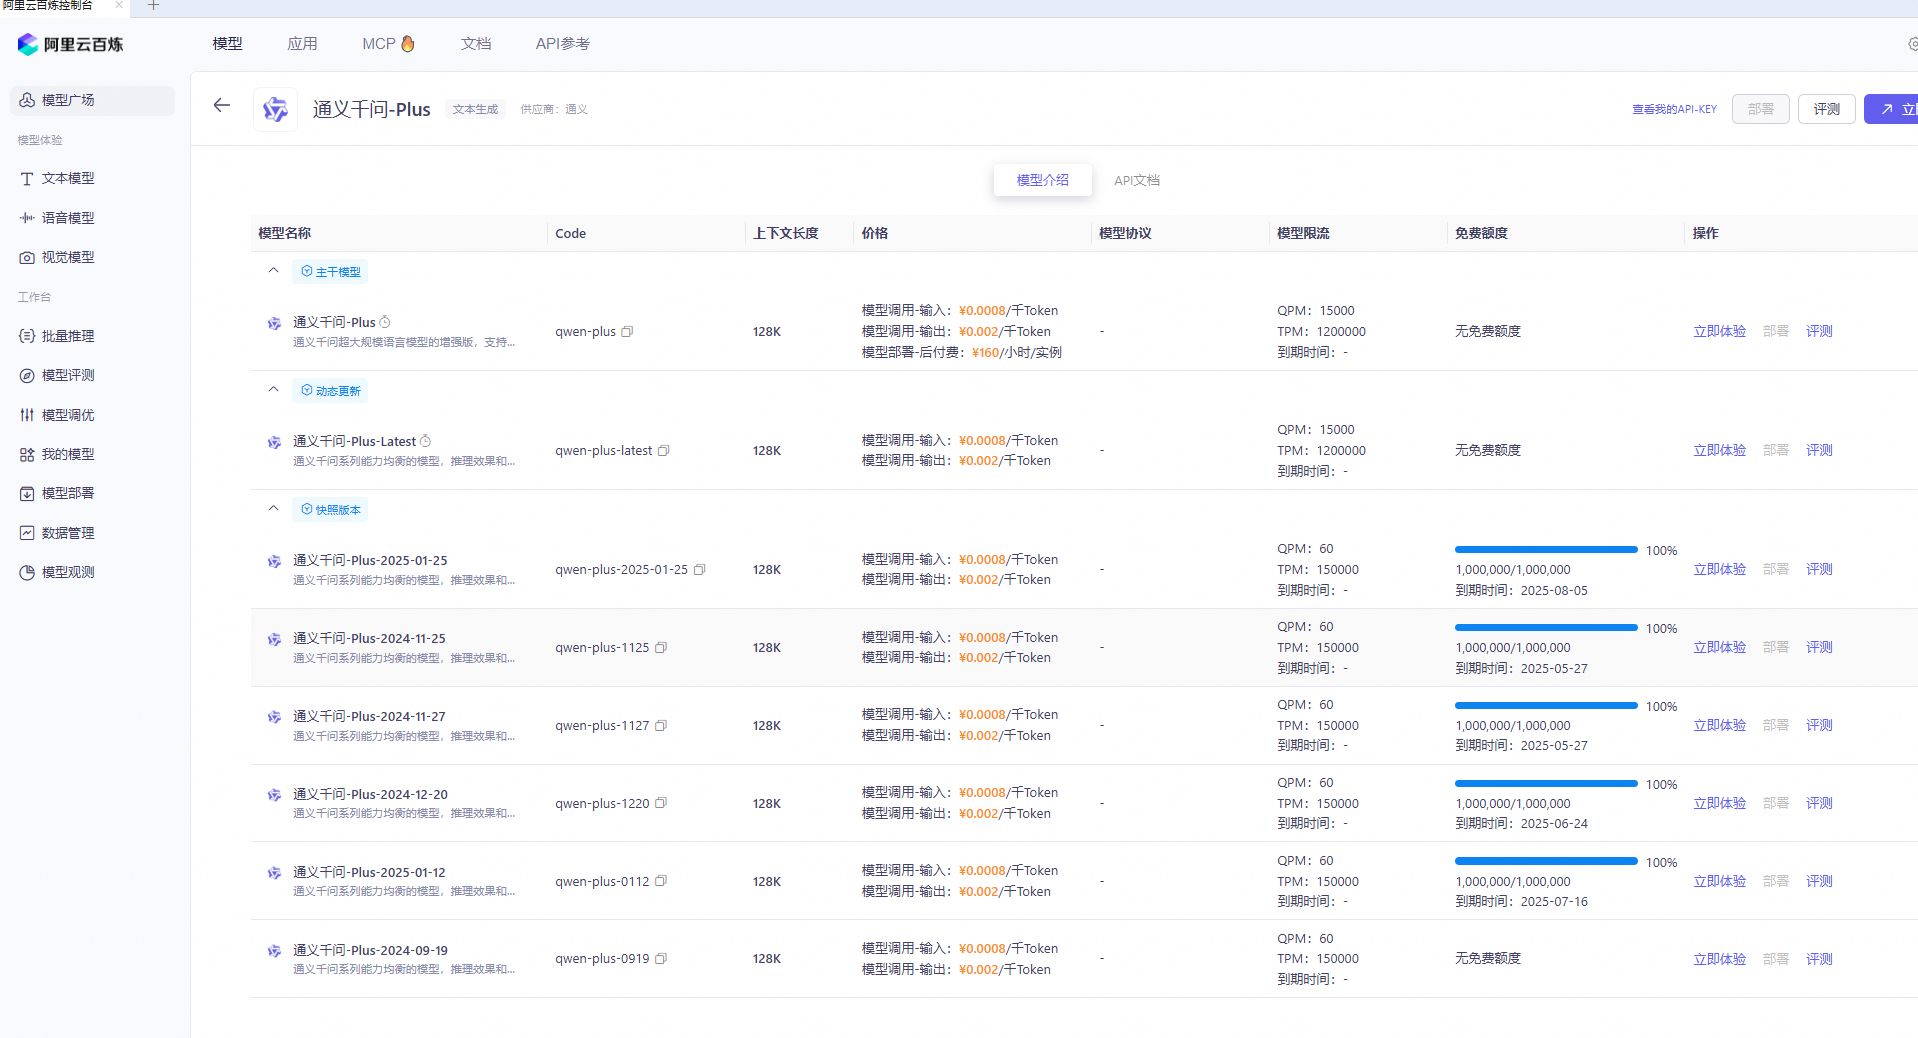Screen dimensions: 1918x1038
Task: Click the 模型限流 column header
Action: click(x=1303, y=234)
